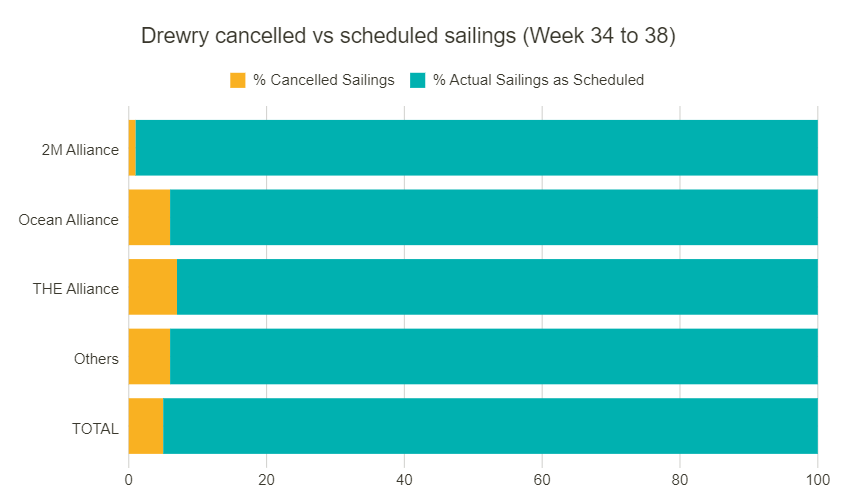This screenshot has height=497, width=844.
Task: Select the Others orange cancelled segment
Action: (x=149, y=356)
